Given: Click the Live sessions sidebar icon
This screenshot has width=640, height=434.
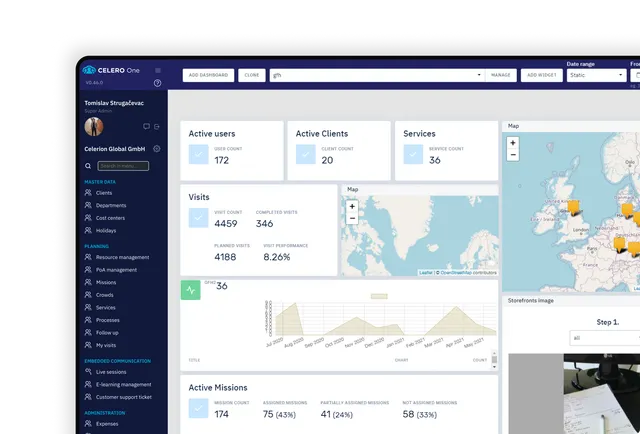Looking at the screenshot, I should [88, 372].
